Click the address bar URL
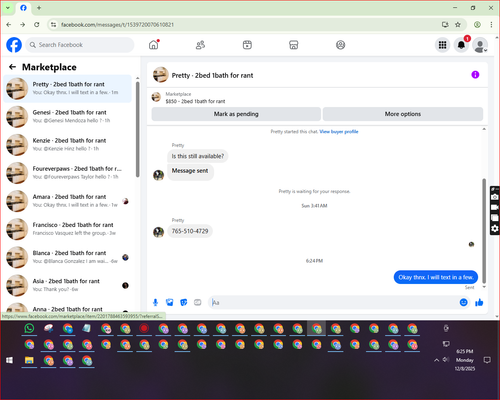The width and height of the screenshot is (500, 400). click(117, 25)
